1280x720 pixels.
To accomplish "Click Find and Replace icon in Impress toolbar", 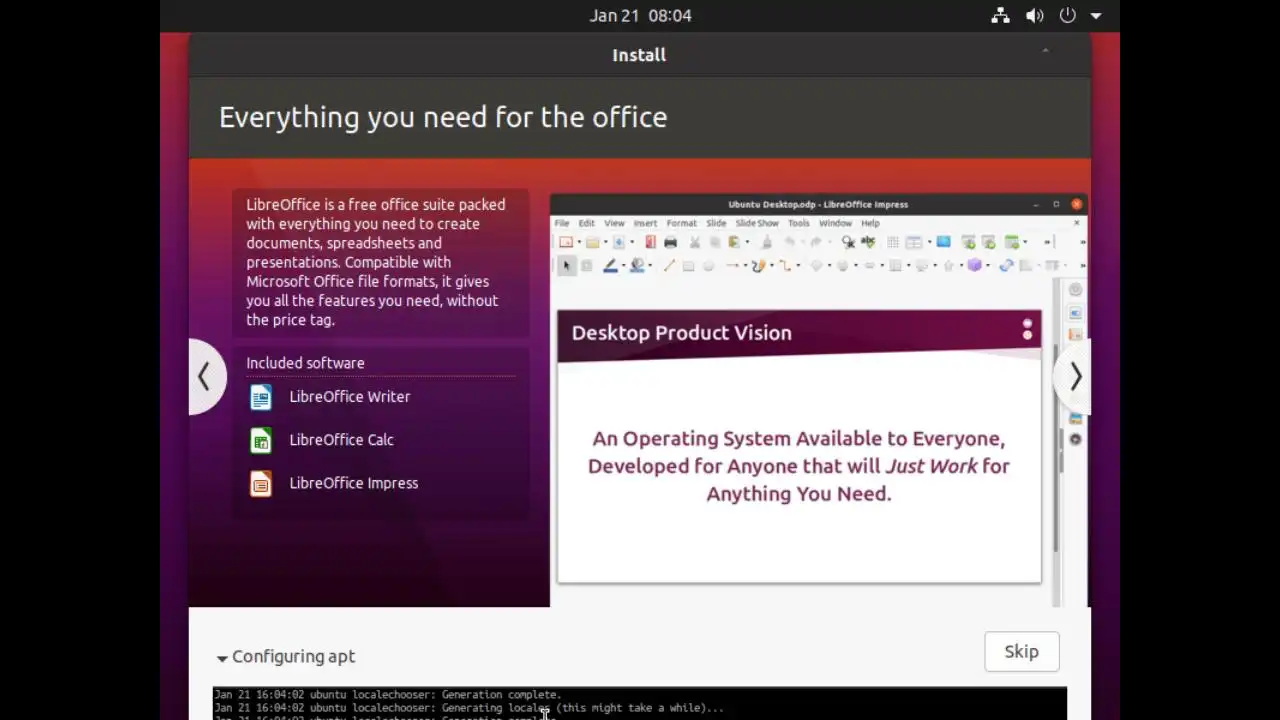I will (848, 242).
